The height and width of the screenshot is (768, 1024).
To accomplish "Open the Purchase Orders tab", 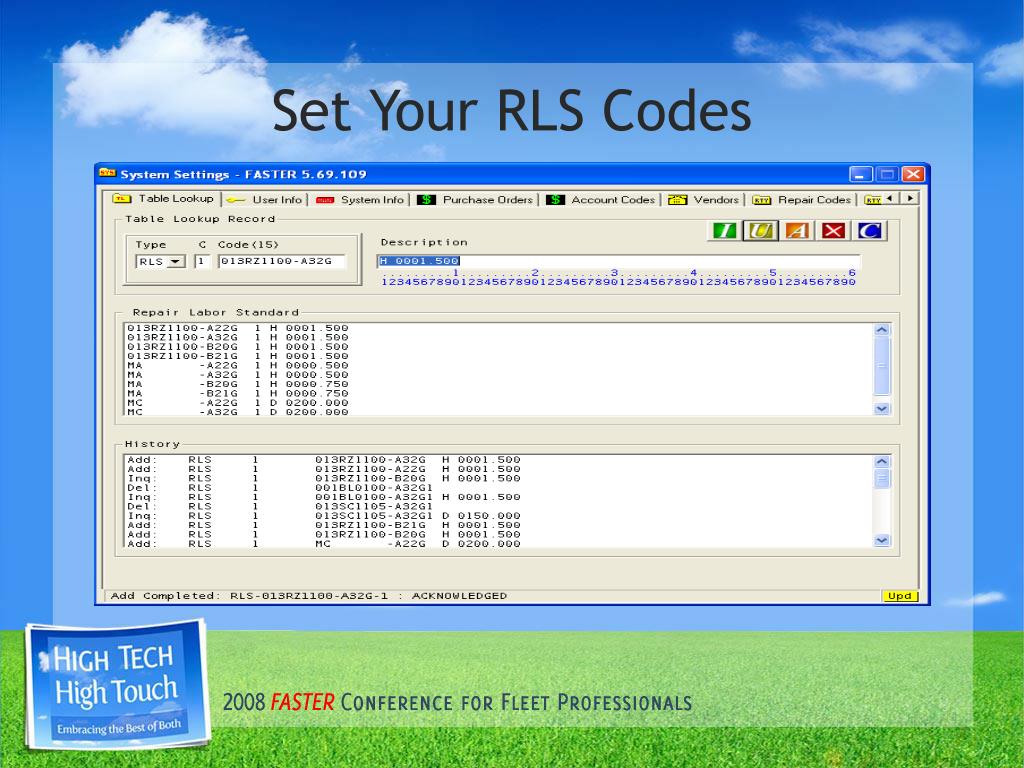I will (476, 200).
